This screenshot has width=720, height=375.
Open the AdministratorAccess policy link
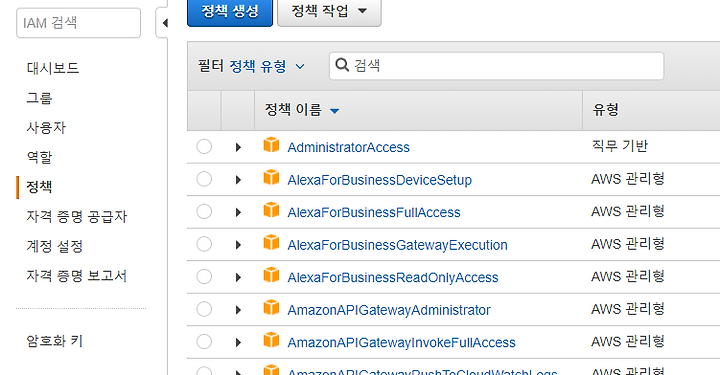coord(349,147)
